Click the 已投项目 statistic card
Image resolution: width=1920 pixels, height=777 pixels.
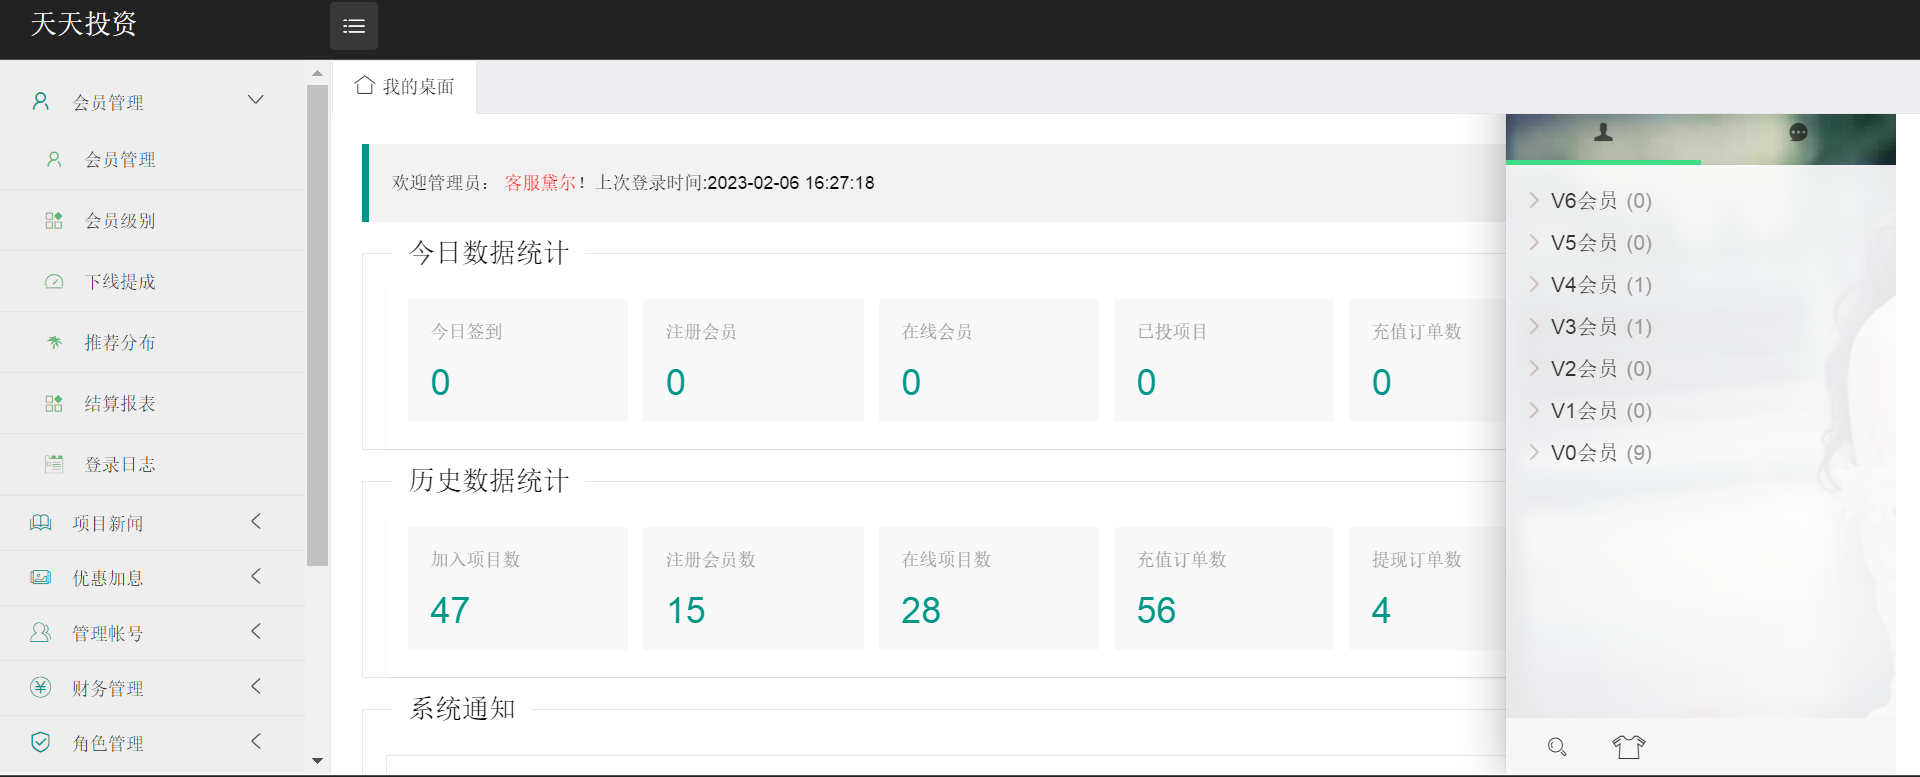coord(1224,360)
